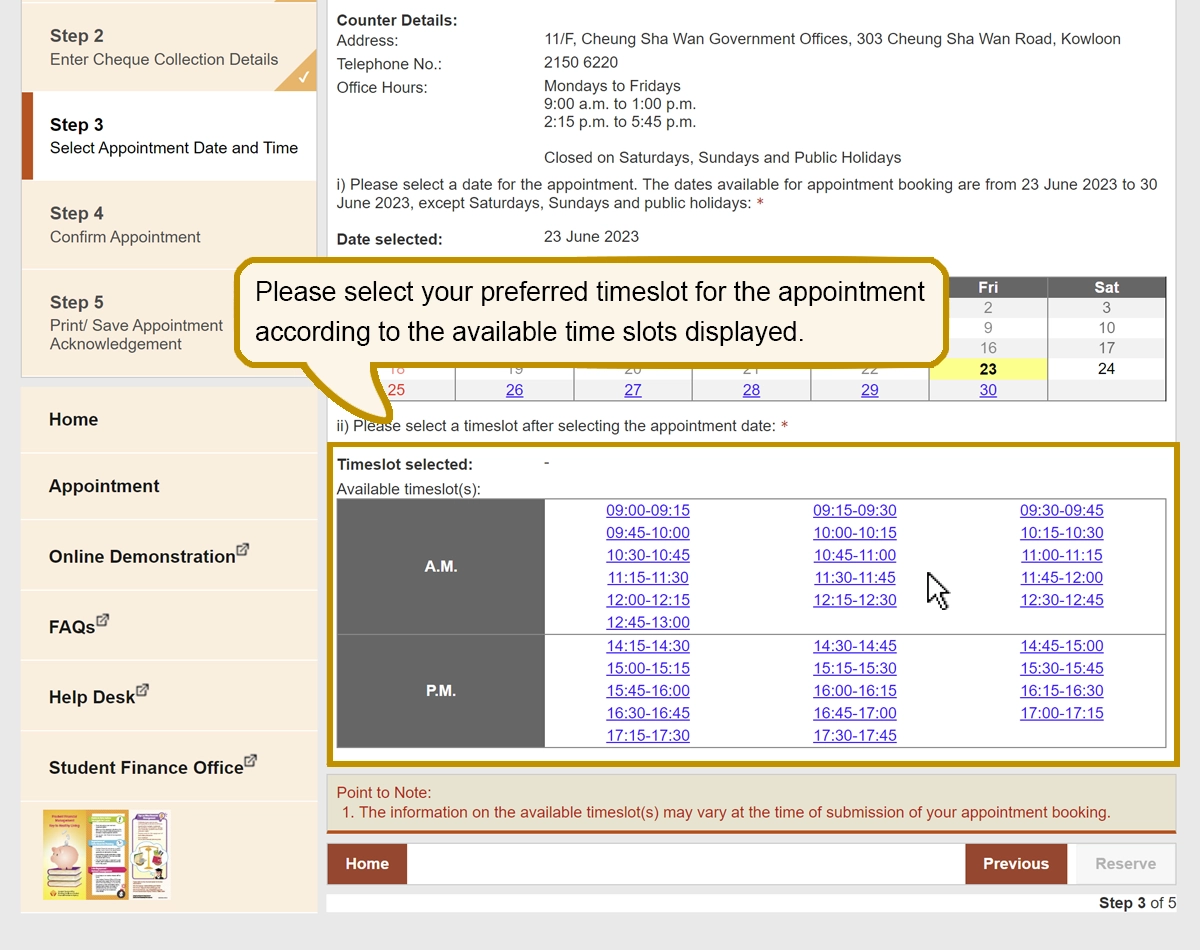Choose the 09:00-09:15 timeslot
This screenshot has width=1200, height=950.
648,510
